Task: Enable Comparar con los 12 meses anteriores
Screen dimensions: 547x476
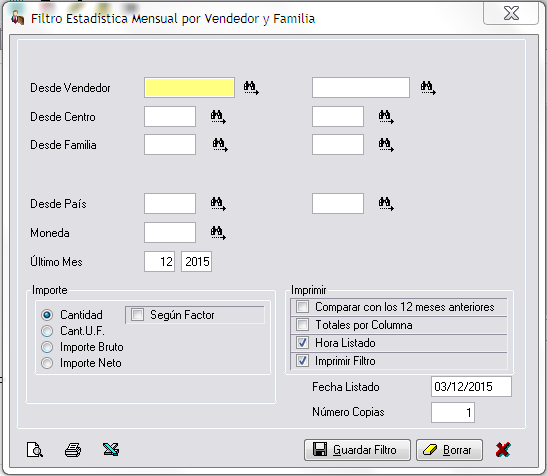Action: (x=302, y=307)
